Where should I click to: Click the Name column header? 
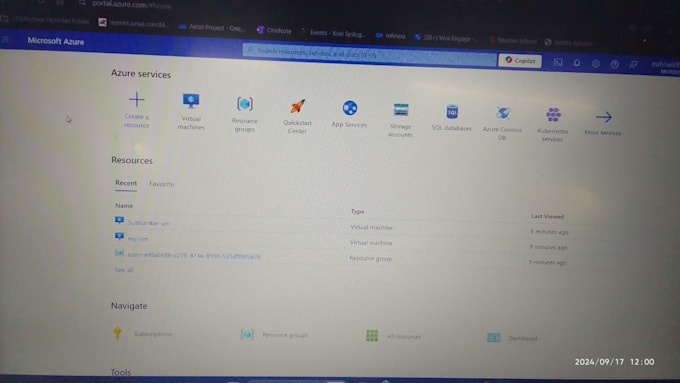click(x=124, y=205)
